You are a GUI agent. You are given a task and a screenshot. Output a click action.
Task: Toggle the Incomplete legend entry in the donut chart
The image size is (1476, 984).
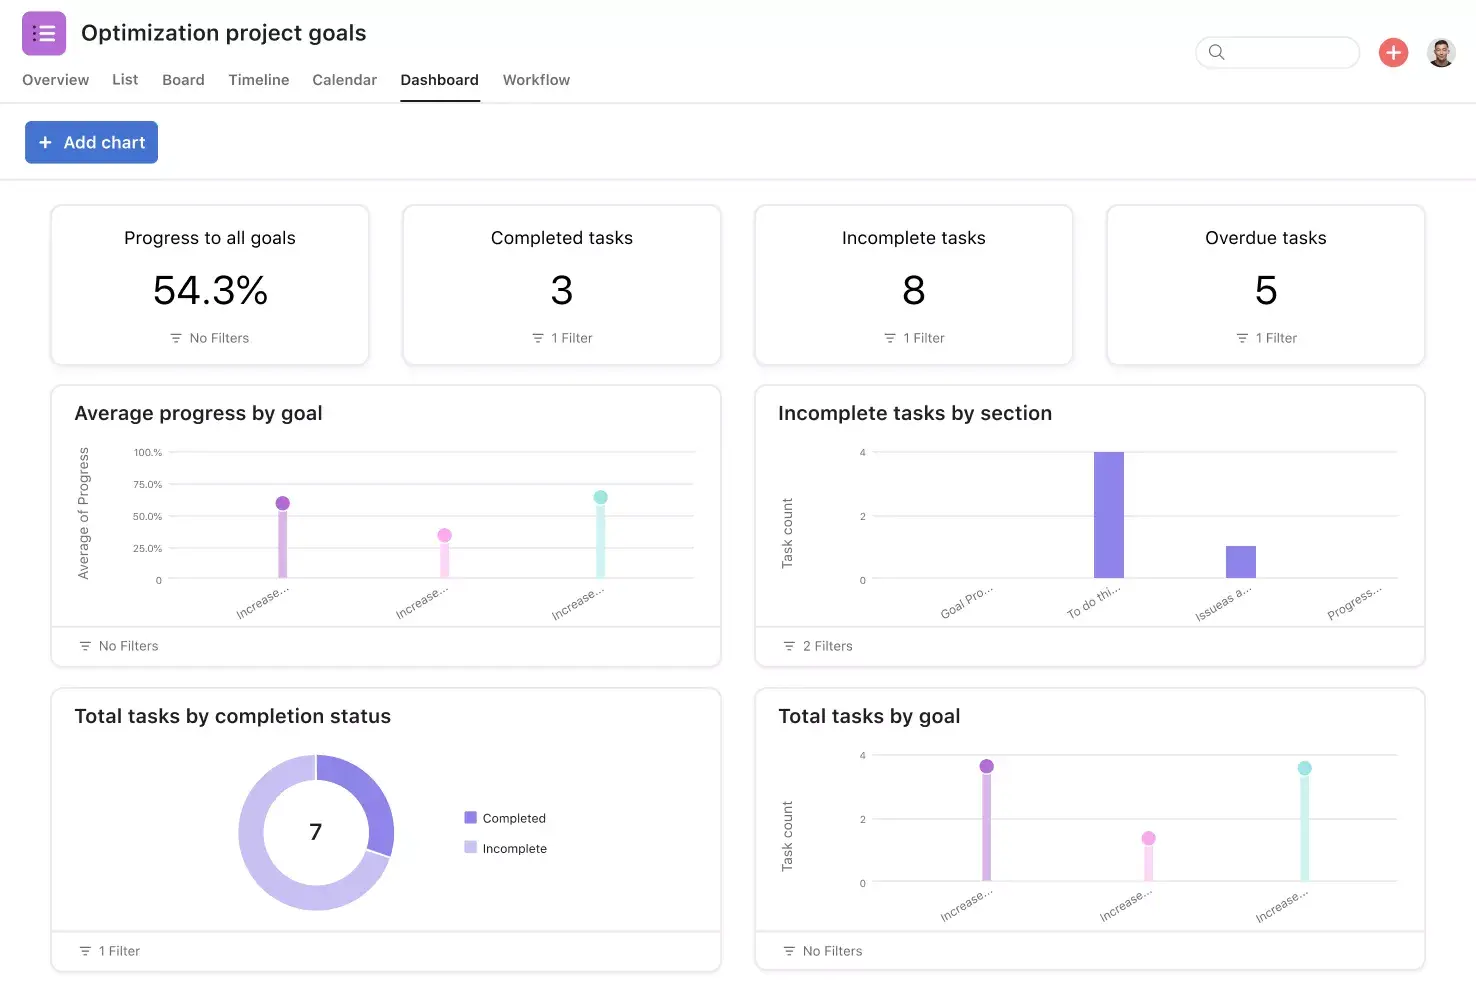(x=507, y=848)
